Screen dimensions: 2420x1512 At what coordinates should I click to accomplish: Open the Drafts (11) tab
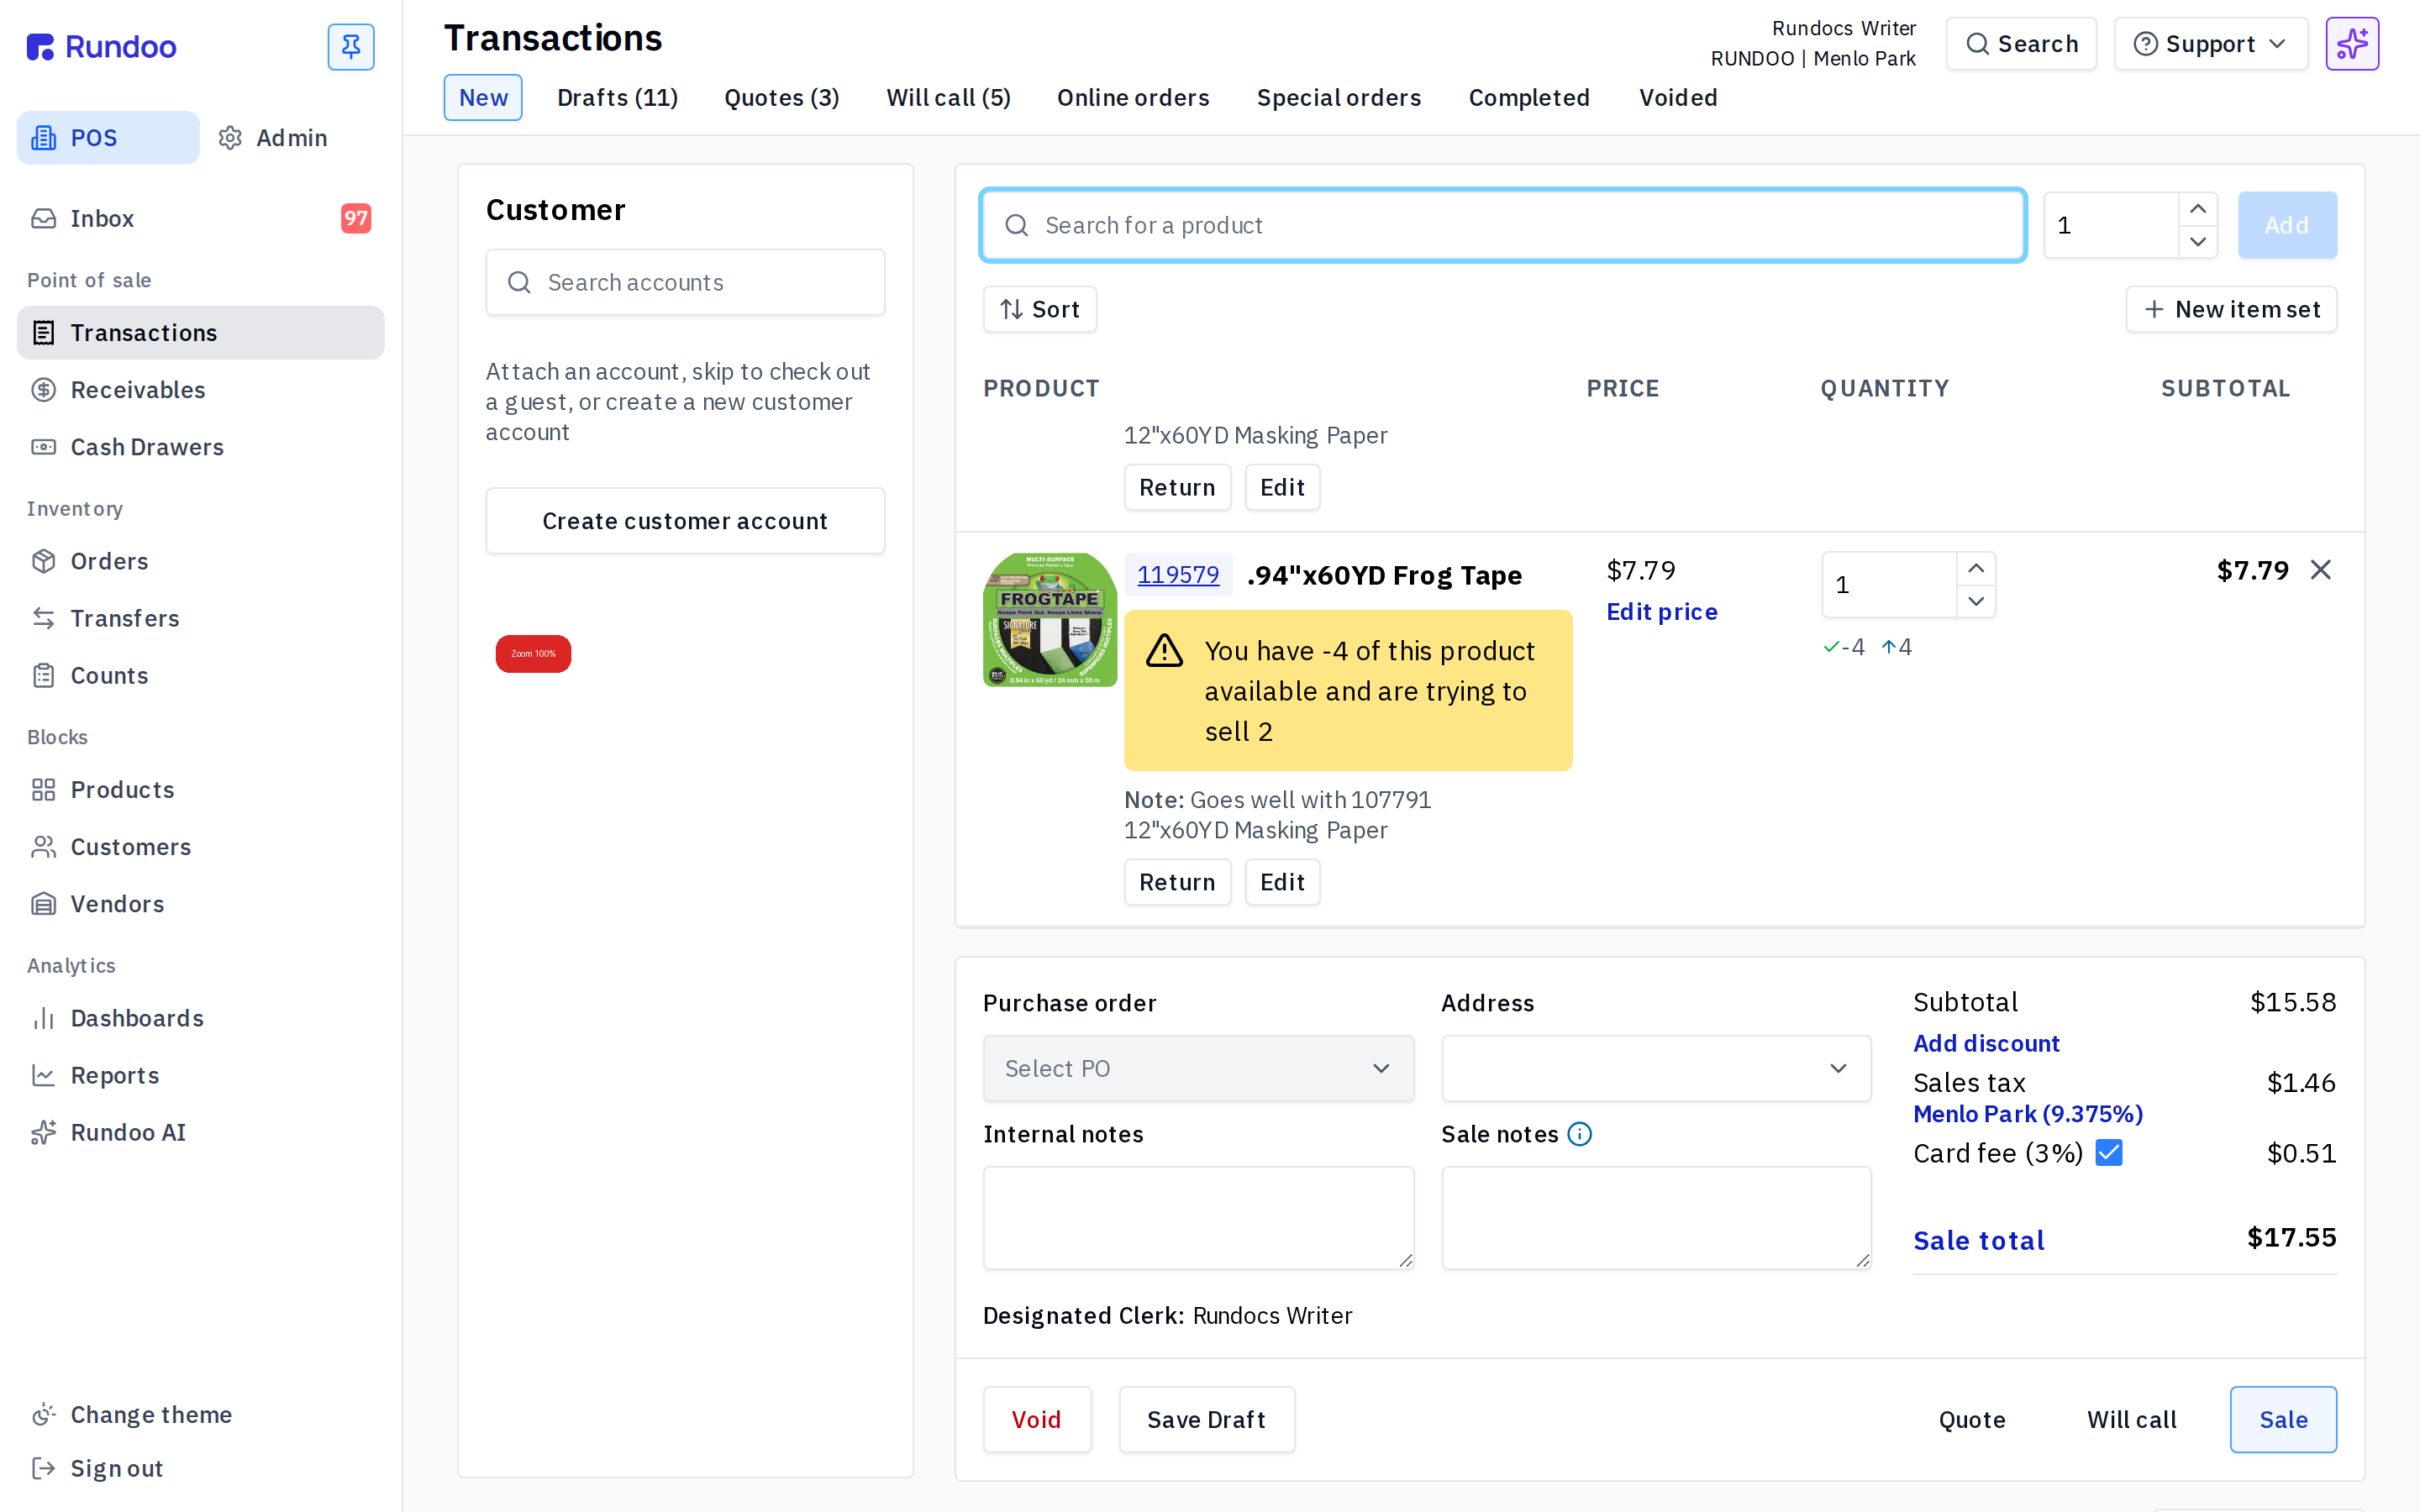(x=617, y=97)
